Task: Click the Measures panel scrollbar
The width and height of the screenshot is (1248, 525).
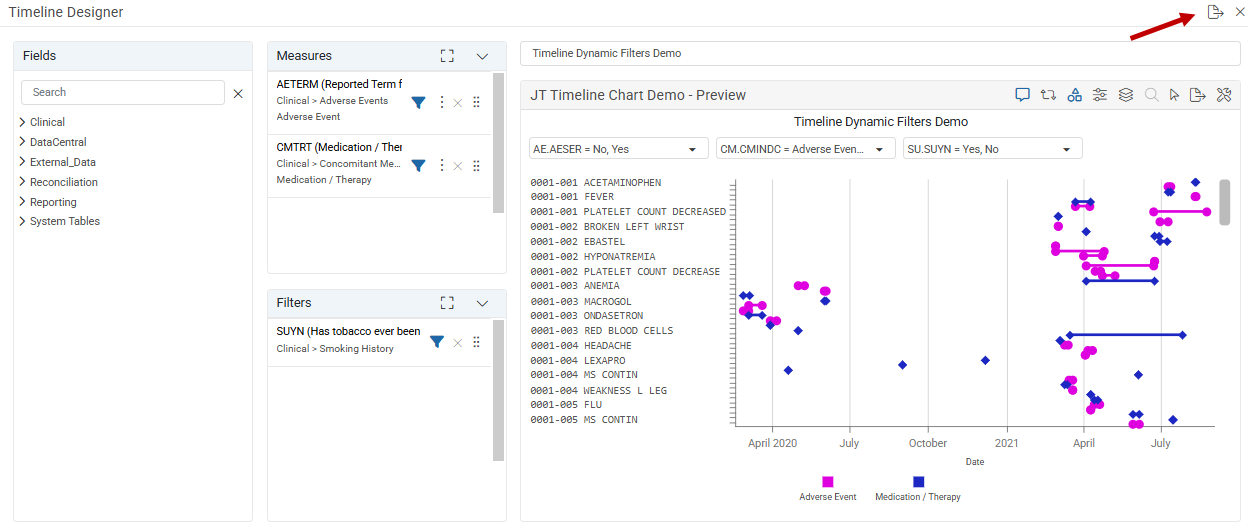Action: click(x=498, y=142)
